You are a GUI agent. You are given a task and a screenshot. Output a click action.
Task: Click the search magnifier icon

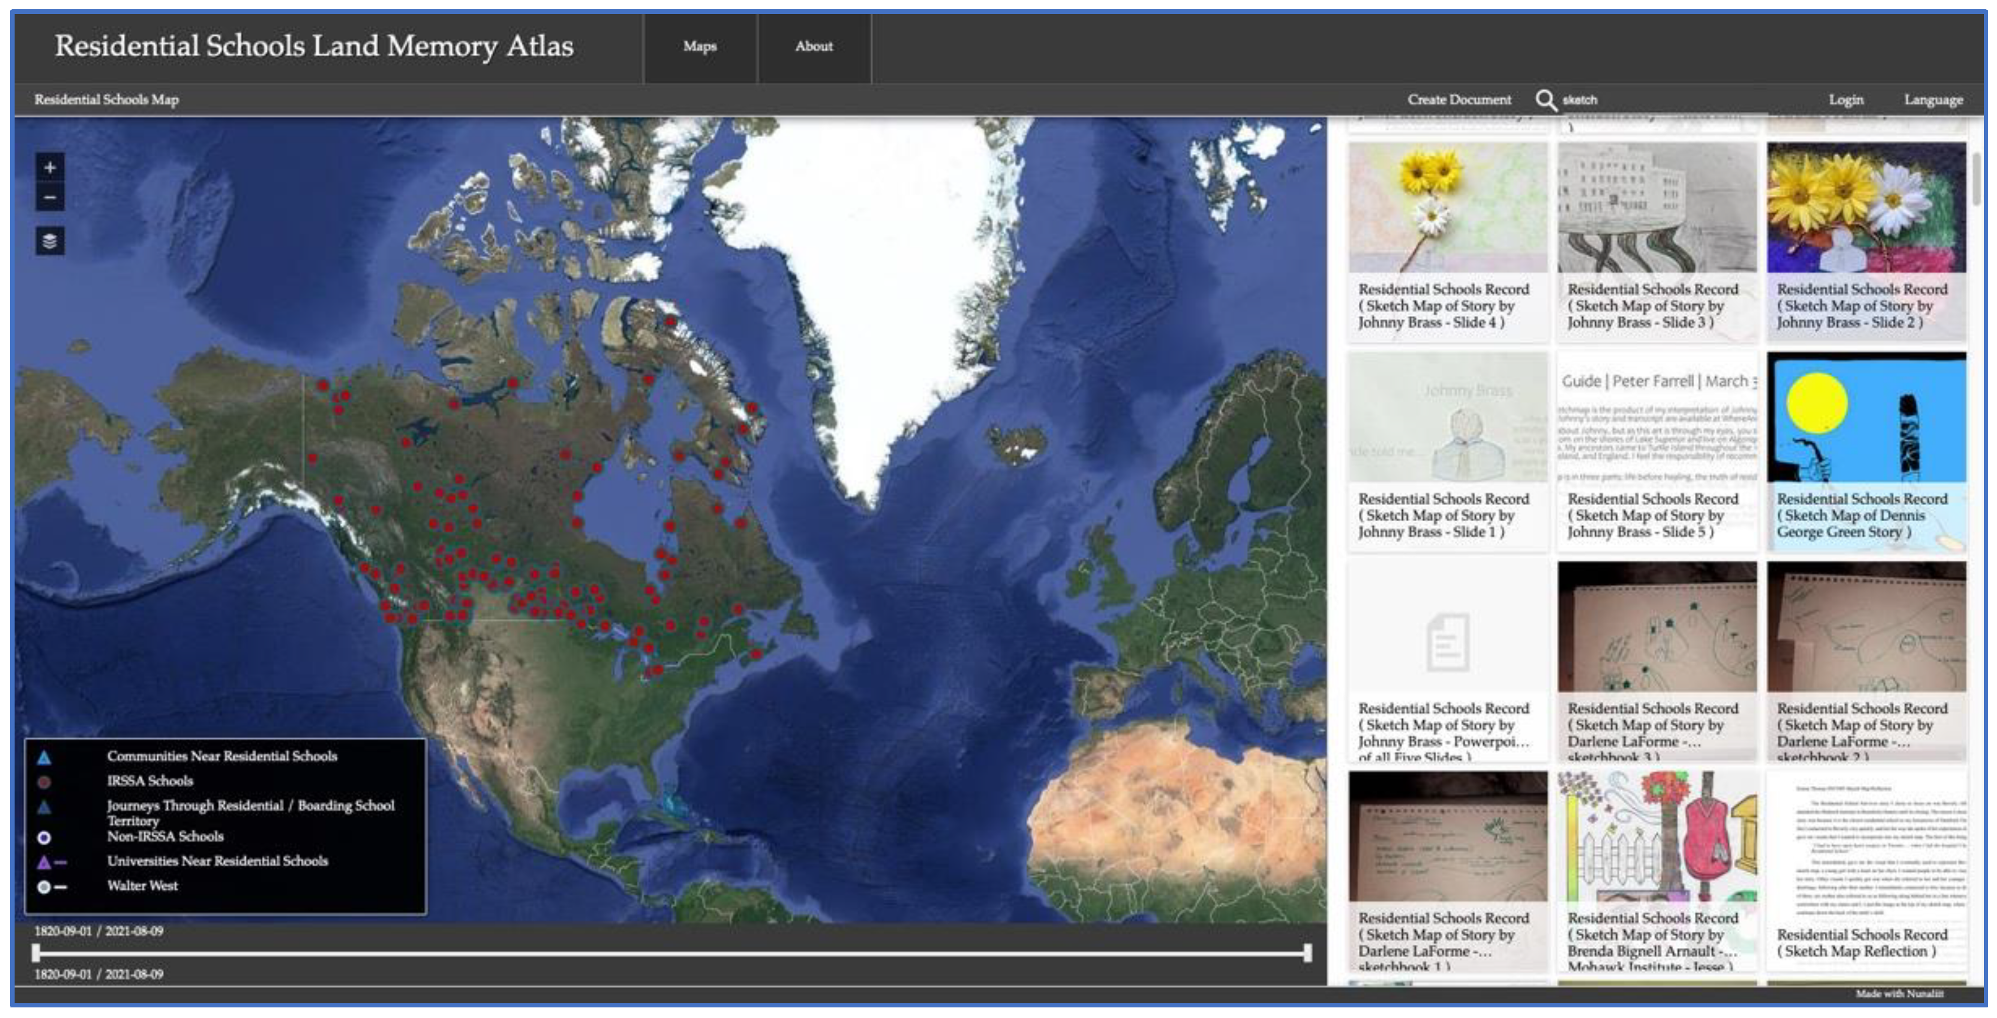[1546, 100]
